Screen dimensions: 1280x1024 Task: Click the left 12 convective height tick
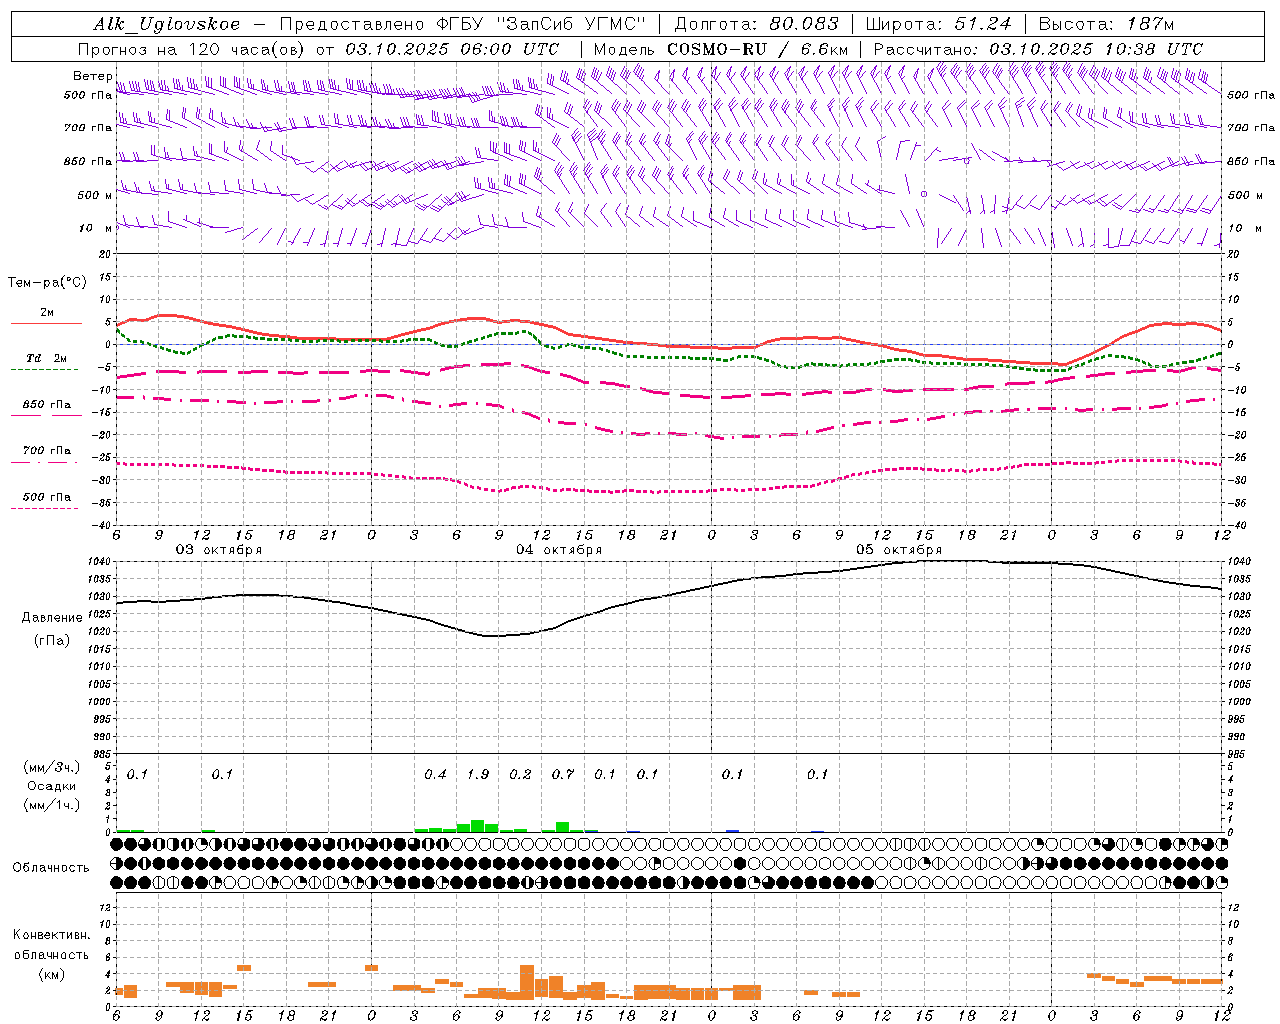point(107,907)
